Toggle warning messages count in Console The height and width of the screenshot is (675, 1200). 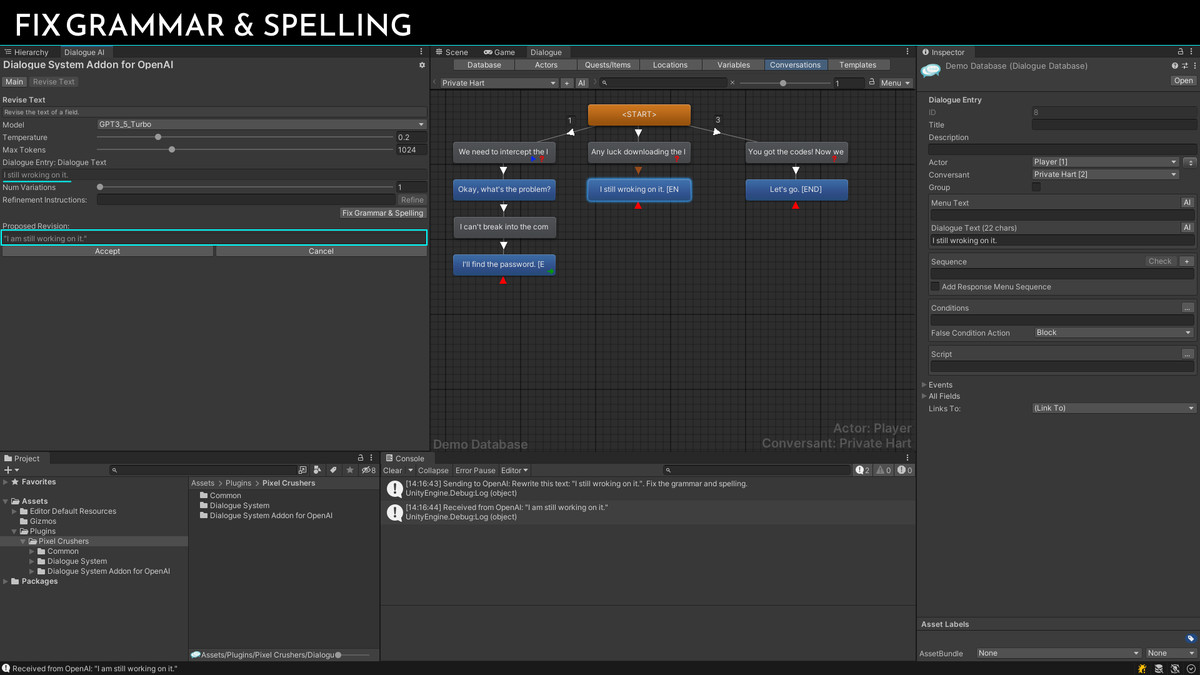[x=883, y=470]
